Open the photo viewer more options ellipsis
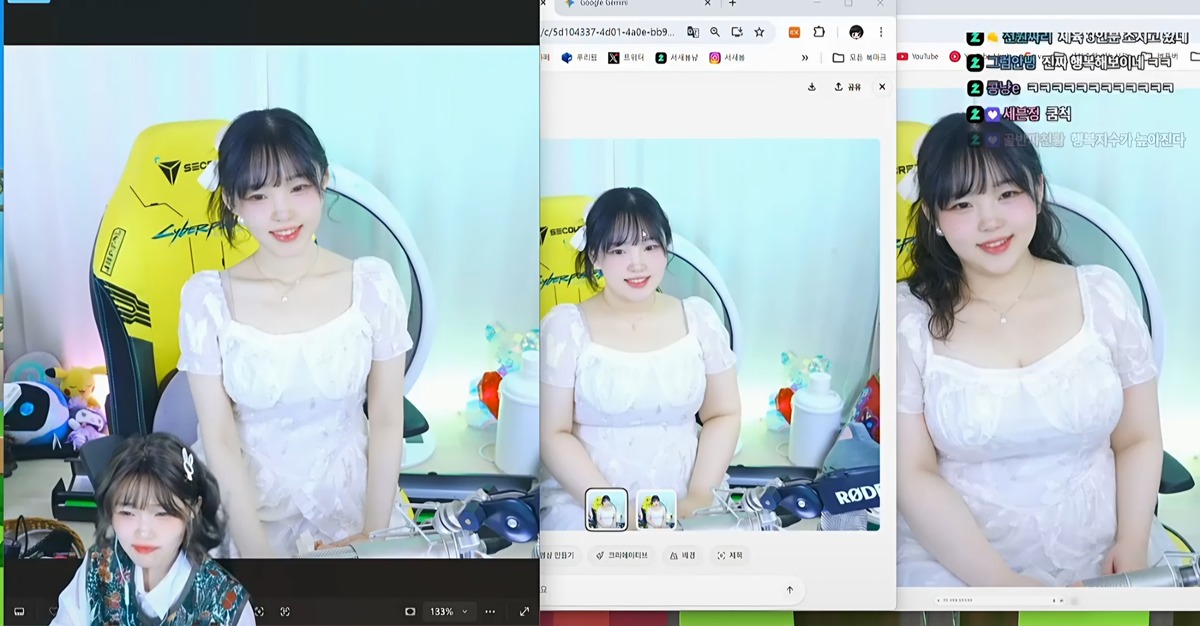The image size is (1200, 626). pos(490,611)
